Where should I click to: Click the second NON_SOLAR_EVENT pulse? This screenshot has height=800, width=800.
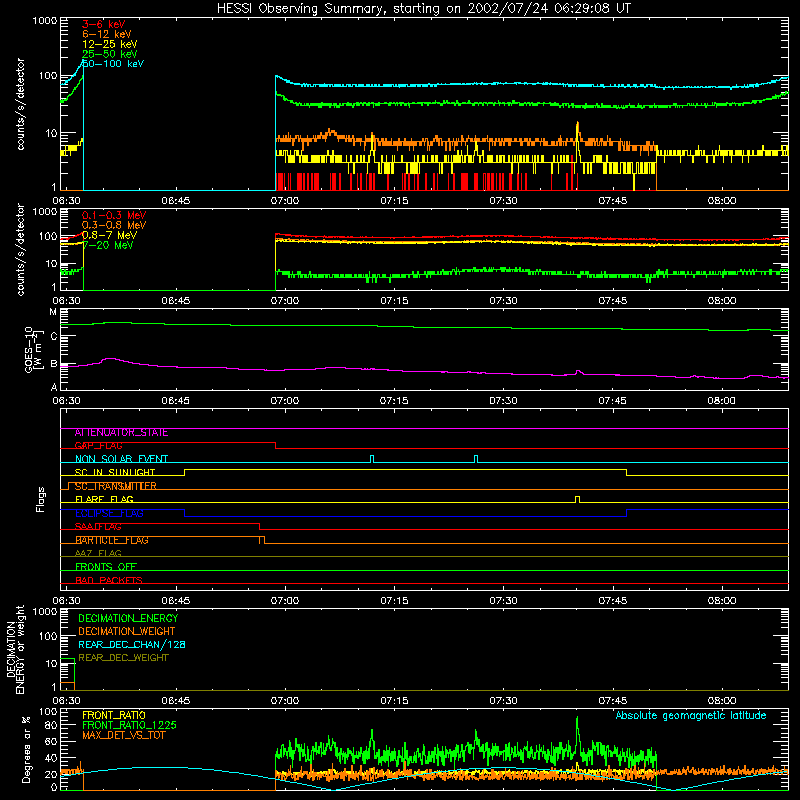pyautogui.click(x=476, y=459)
